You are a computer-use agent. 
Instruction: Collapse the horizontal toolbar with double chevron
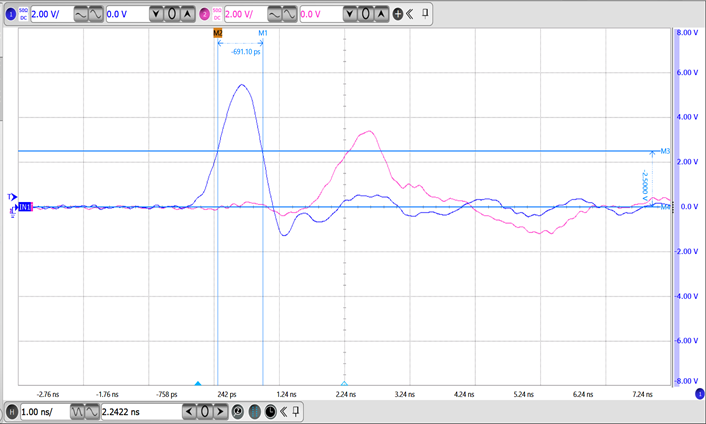(284, 412)
